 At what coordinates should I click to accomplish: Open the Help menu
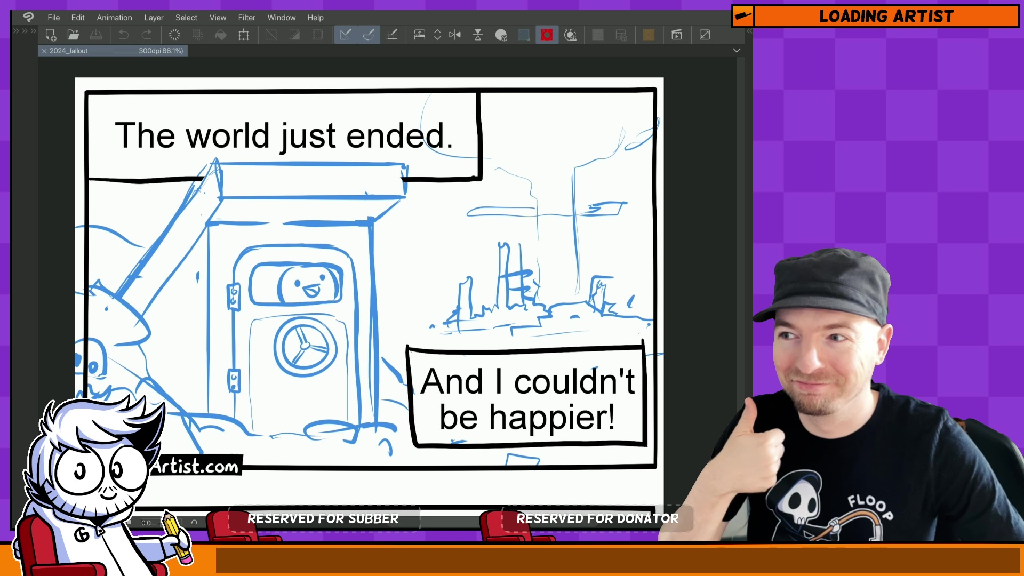(x=315, y=18)
